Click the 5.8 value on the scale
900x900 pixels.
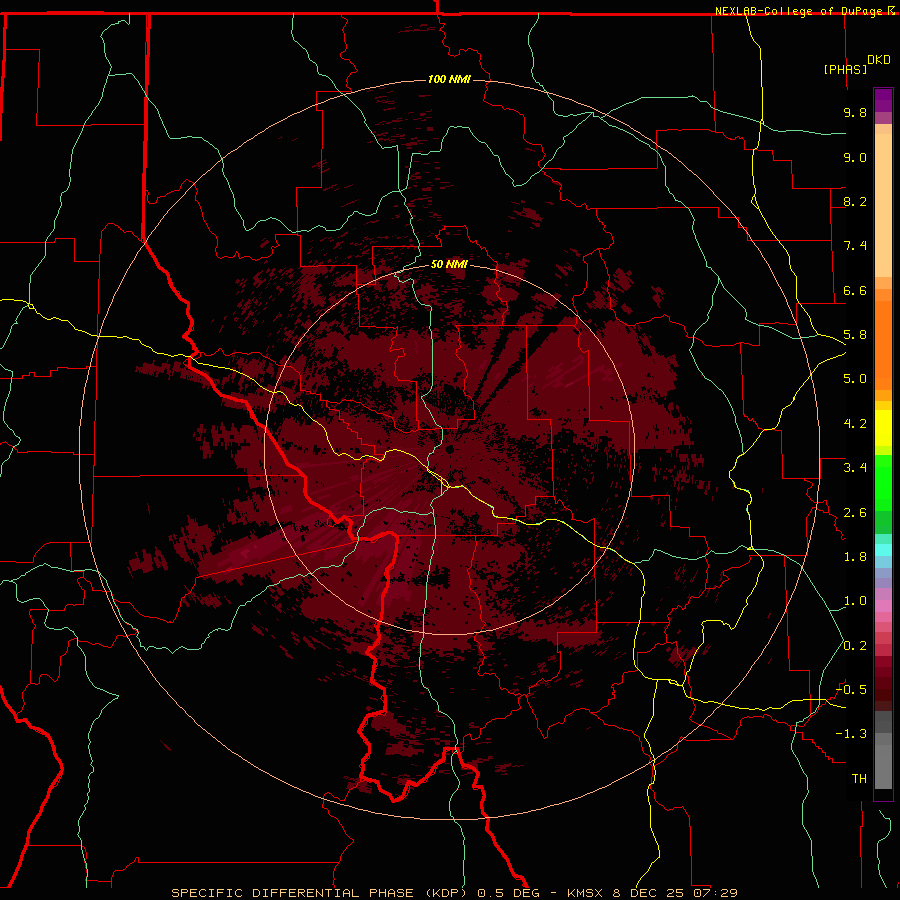[x=855, y=335]
